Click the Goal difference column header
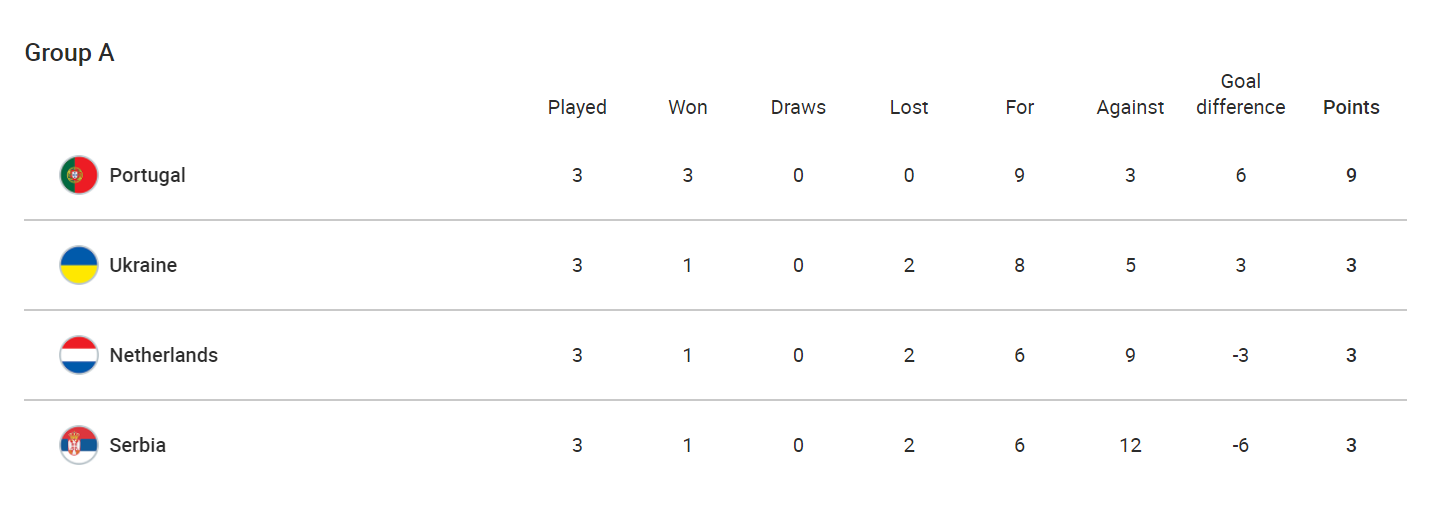This screenshot has width=1434, height=514. 1240,94
